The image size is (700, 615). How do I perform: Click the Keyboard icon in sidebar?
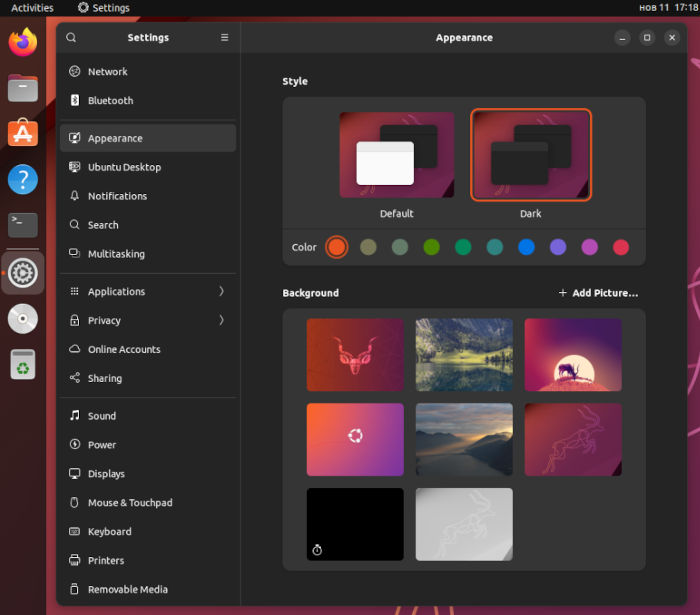75,531
